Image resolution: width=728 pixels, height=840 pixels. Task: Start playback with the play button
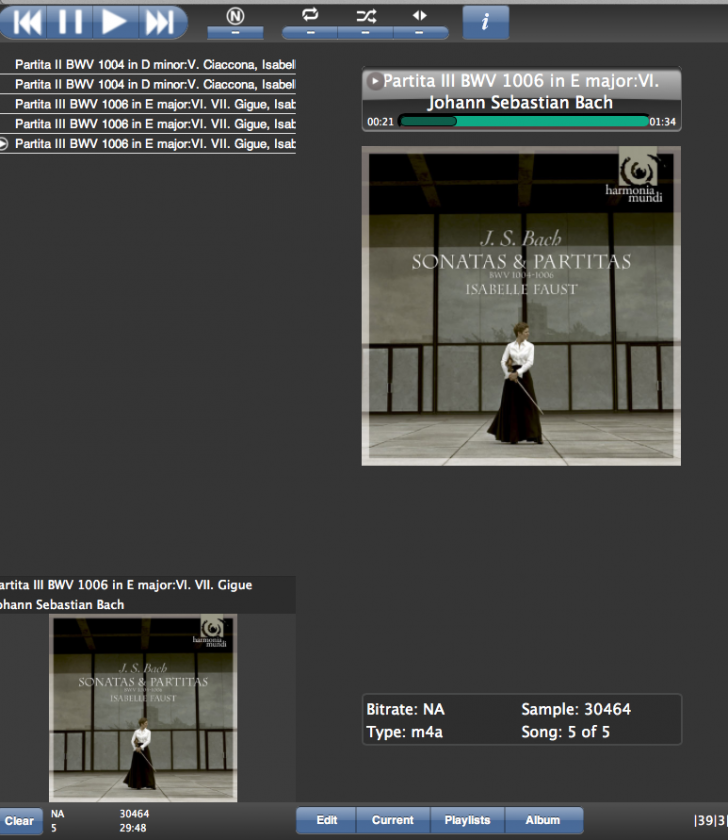(x=115, y=22)
